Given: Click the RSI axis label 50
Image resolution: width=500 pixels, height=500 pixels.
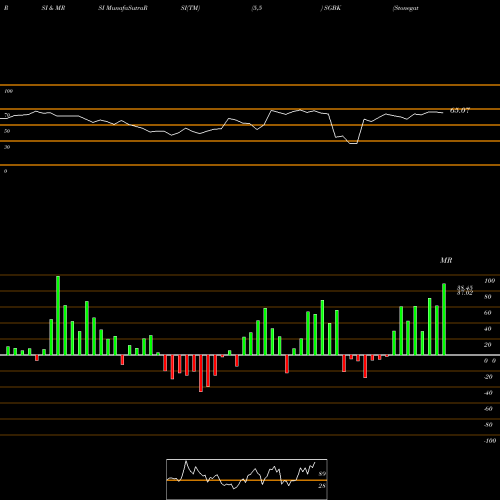Looking at the screenshot, I should 7,131.
